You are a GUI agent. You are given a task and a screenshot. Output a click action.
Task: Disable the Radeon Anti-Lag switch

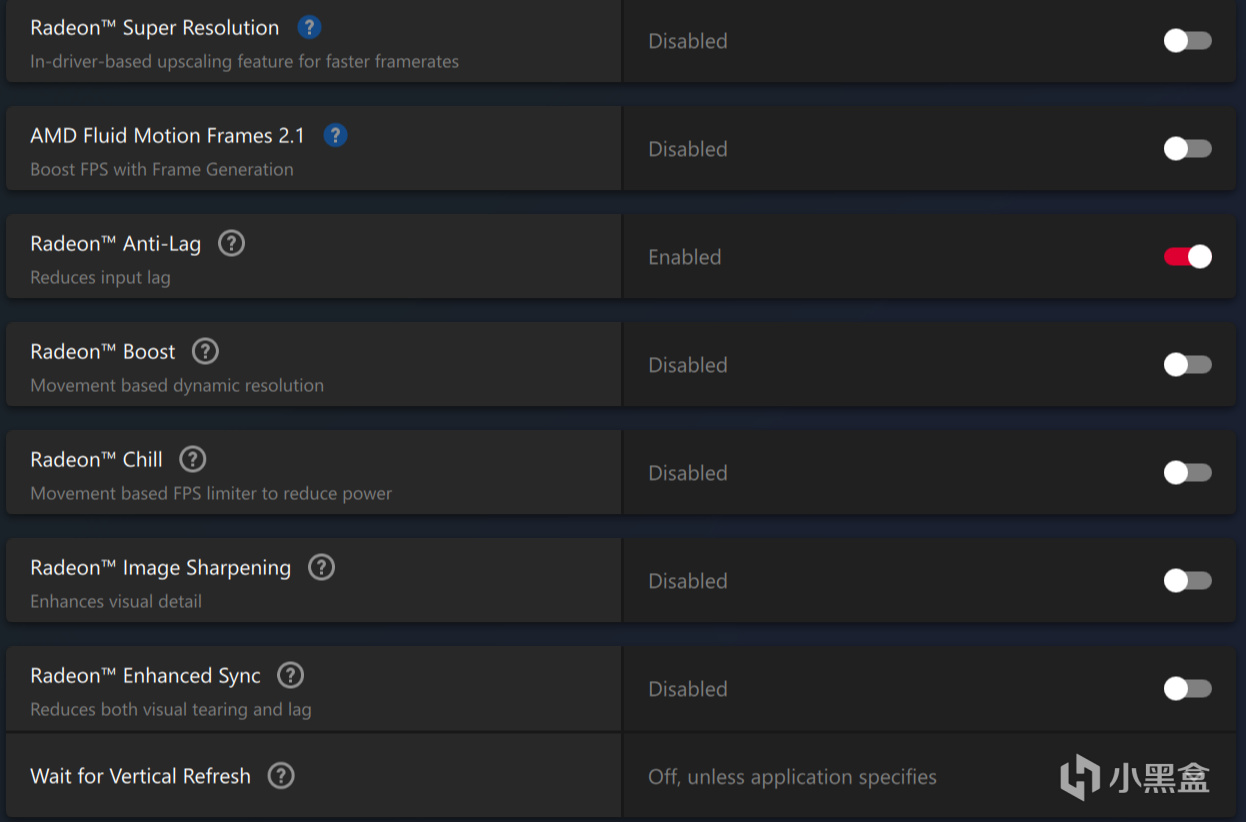(1187, 257)
